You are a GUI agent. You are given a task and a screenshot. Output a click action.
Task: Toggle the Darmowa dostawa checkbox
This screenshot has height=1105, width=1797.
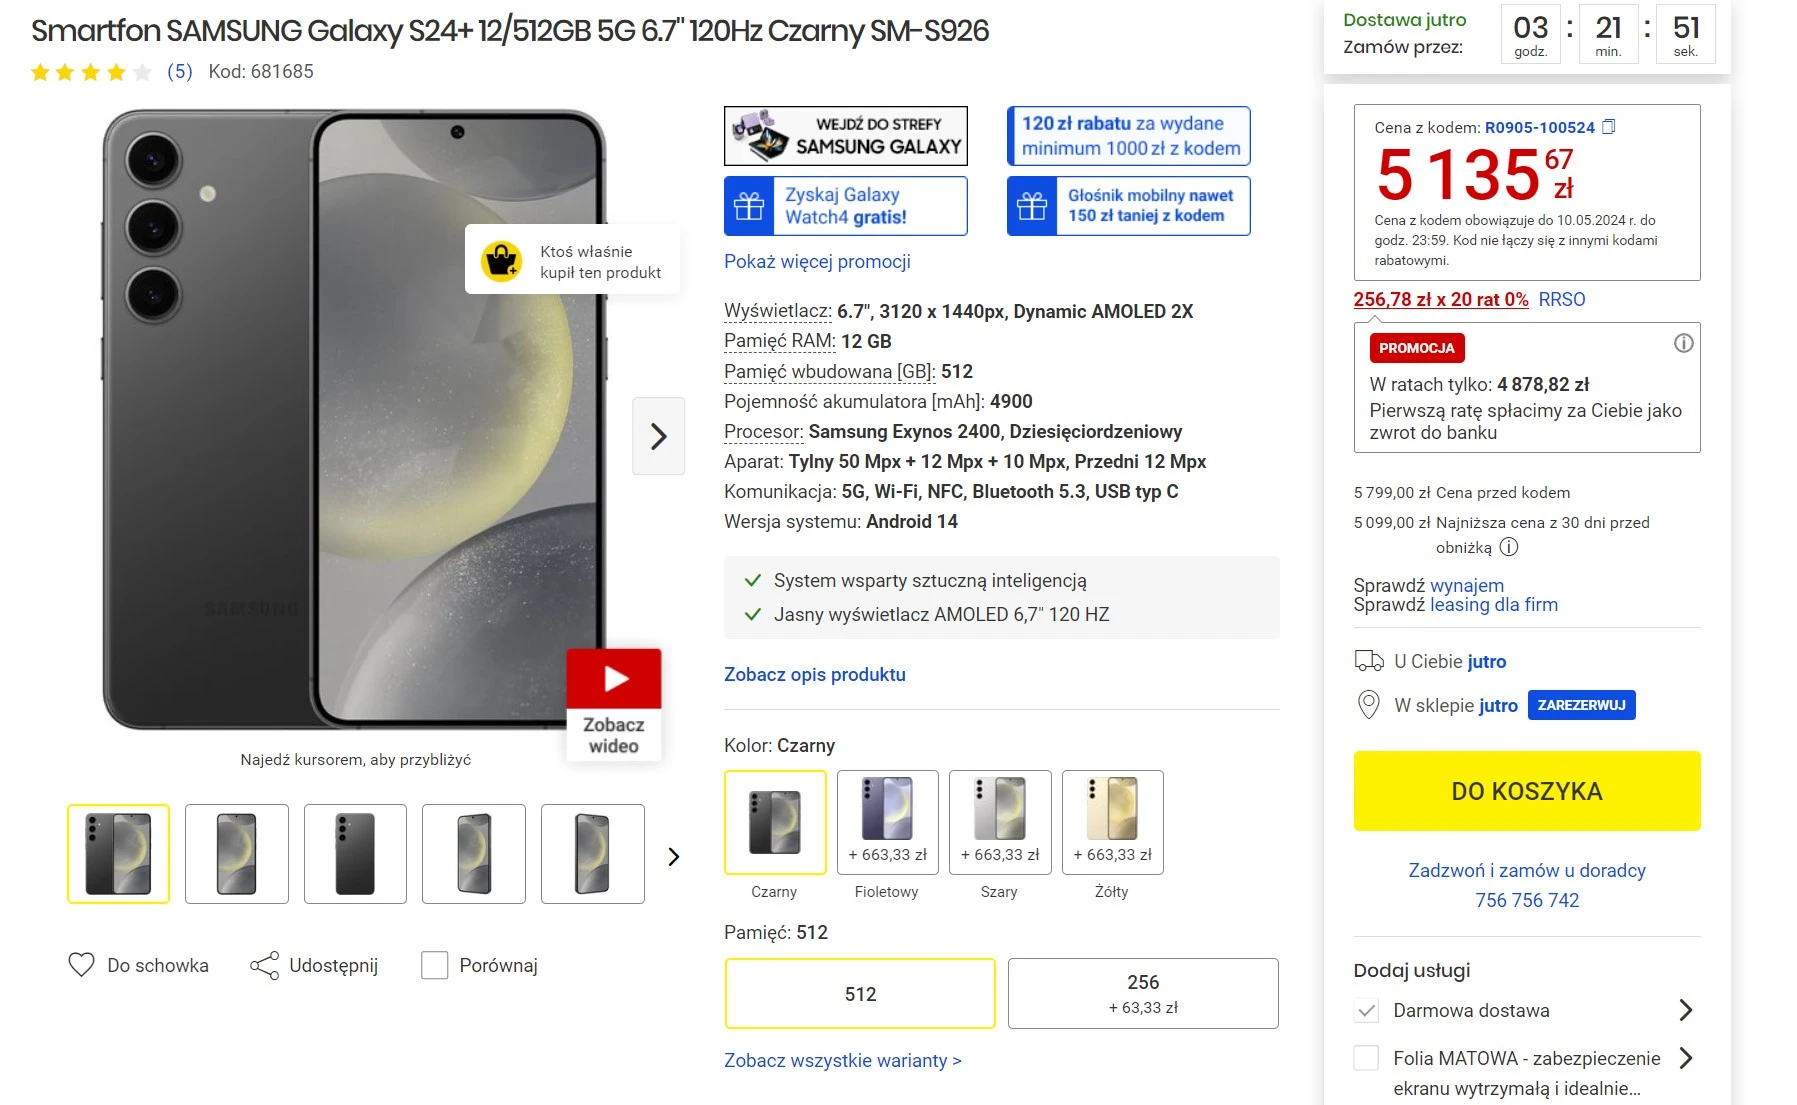coord(1366,1010)
